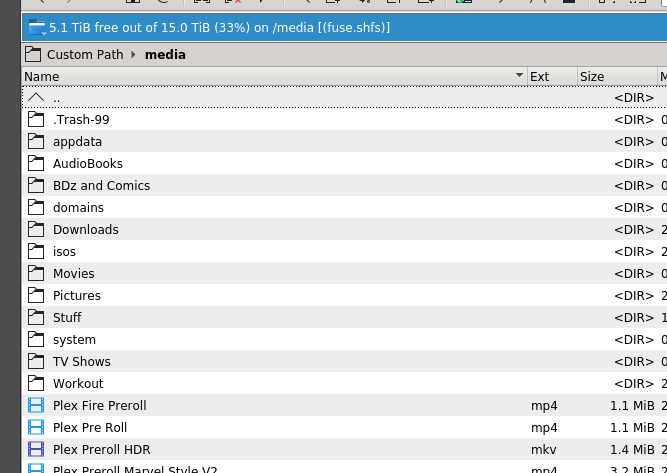667x473 pixels.
Task: Click the folder icon of system
Action: tap(36, 339)
